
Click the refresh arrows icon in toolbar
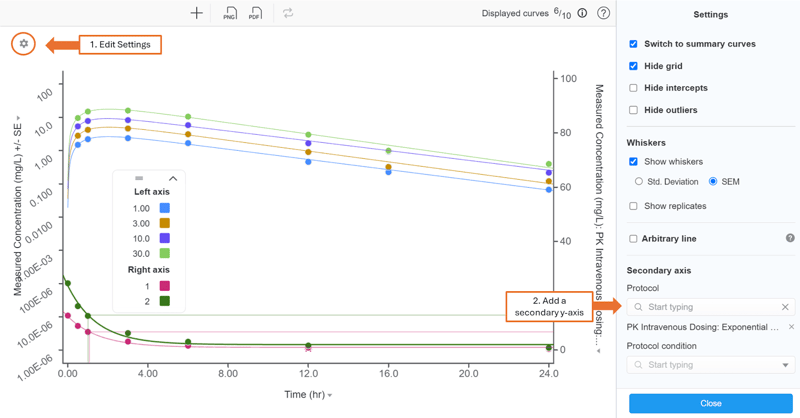pyautogui.click(x=288, y=13)
